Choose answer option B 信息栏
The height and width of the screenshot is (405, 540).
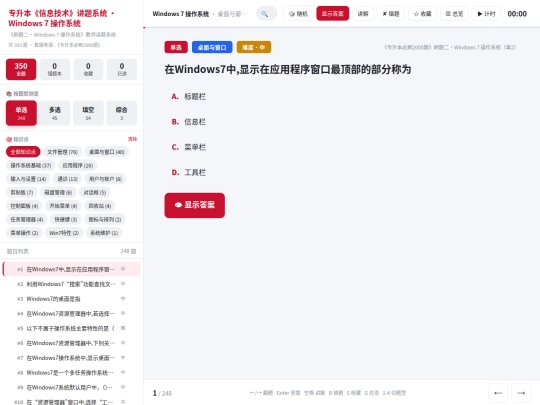point(188,122)
